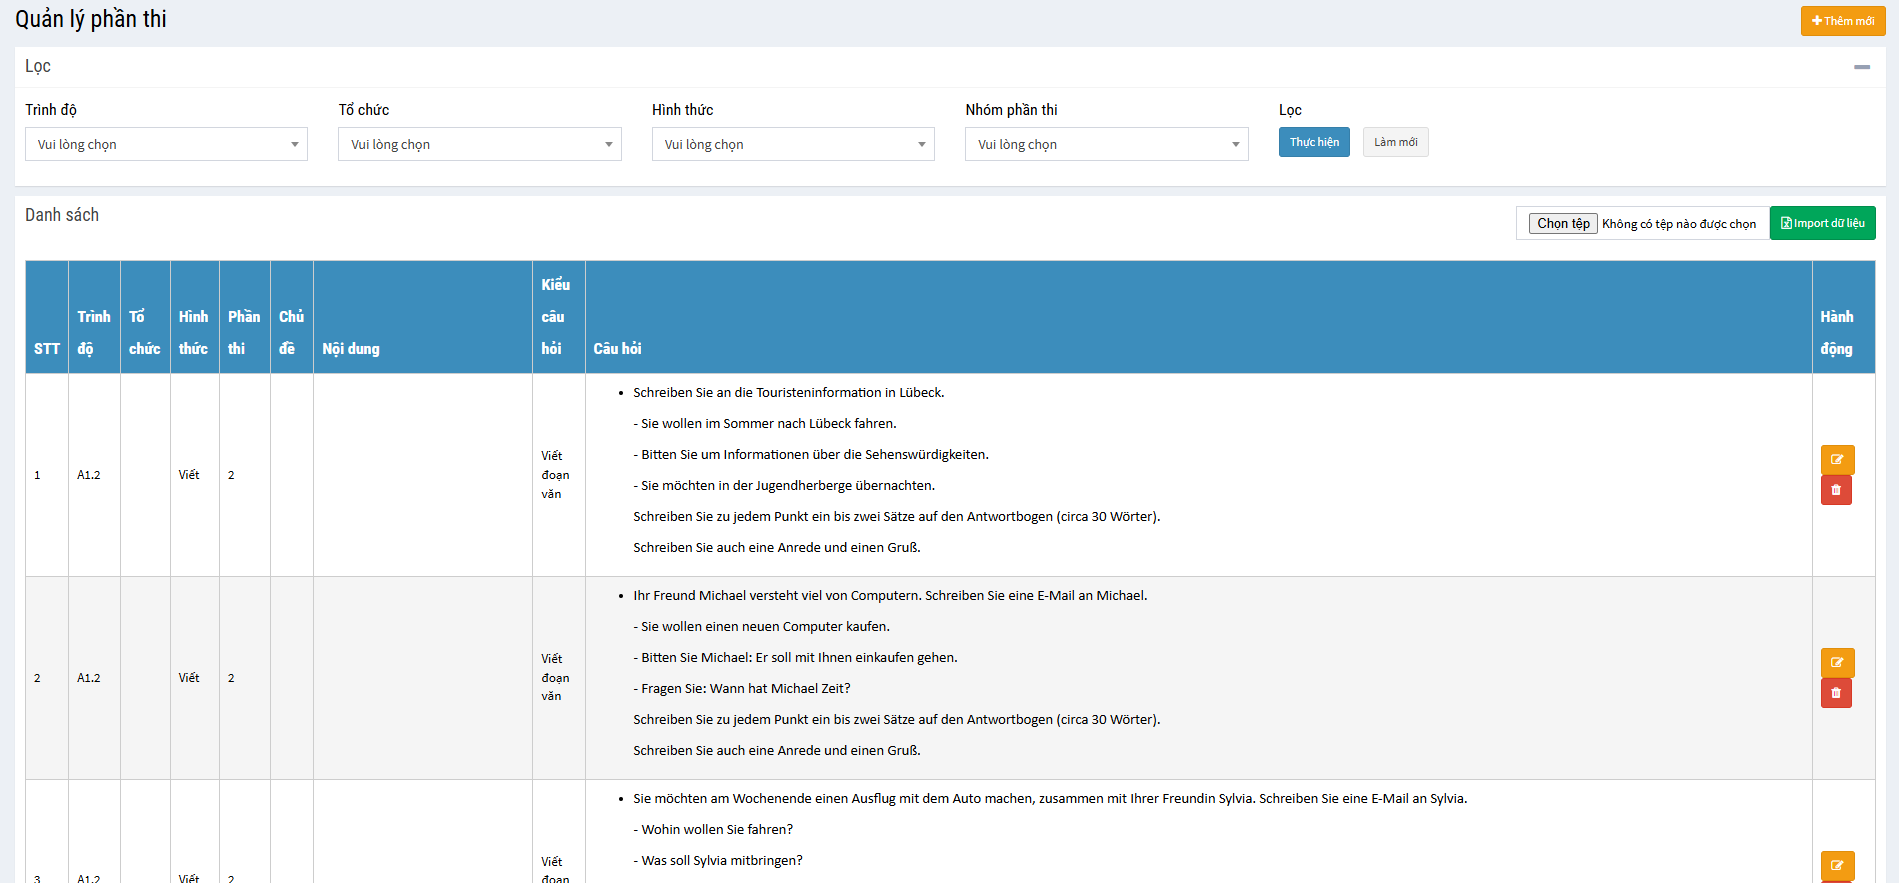1899x883 pixels.
Task: Click the Thực hiện filter button
Action: tap(1313, 142)
